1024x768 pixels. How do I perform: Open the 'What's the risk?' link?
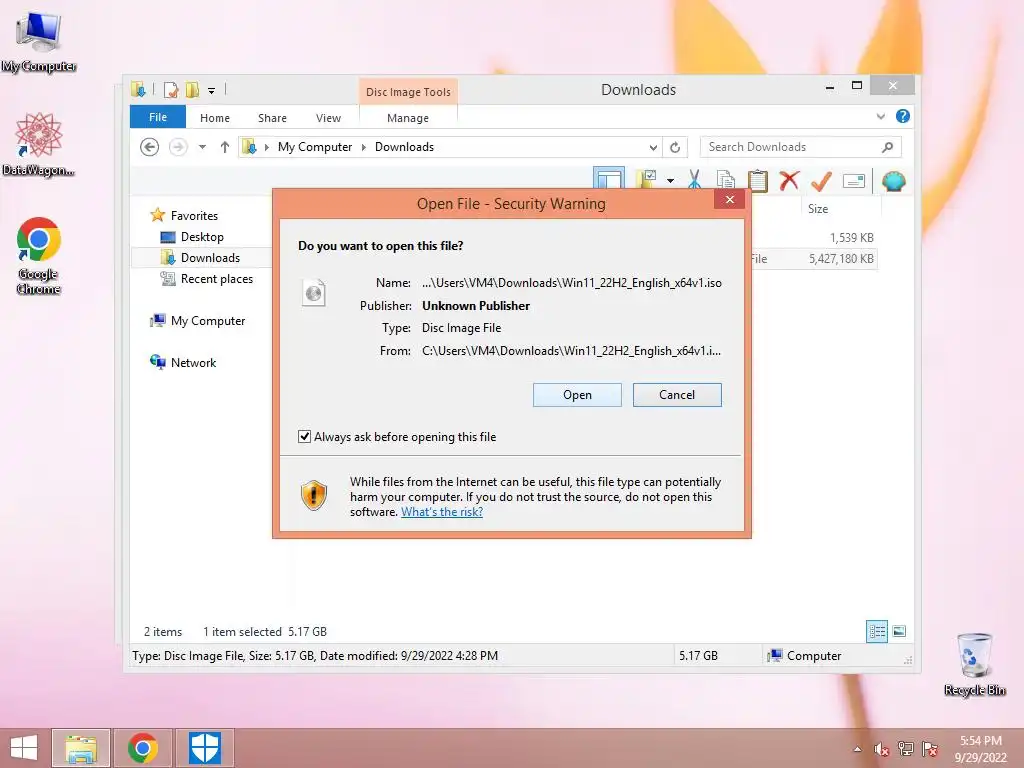441,512
